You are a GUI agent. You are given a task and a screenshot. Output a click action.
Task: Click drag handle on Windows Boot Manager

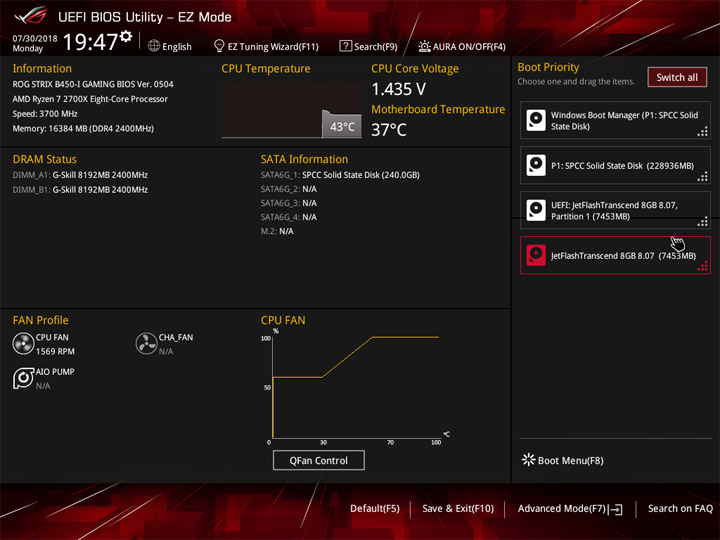[x=703, y=132]
